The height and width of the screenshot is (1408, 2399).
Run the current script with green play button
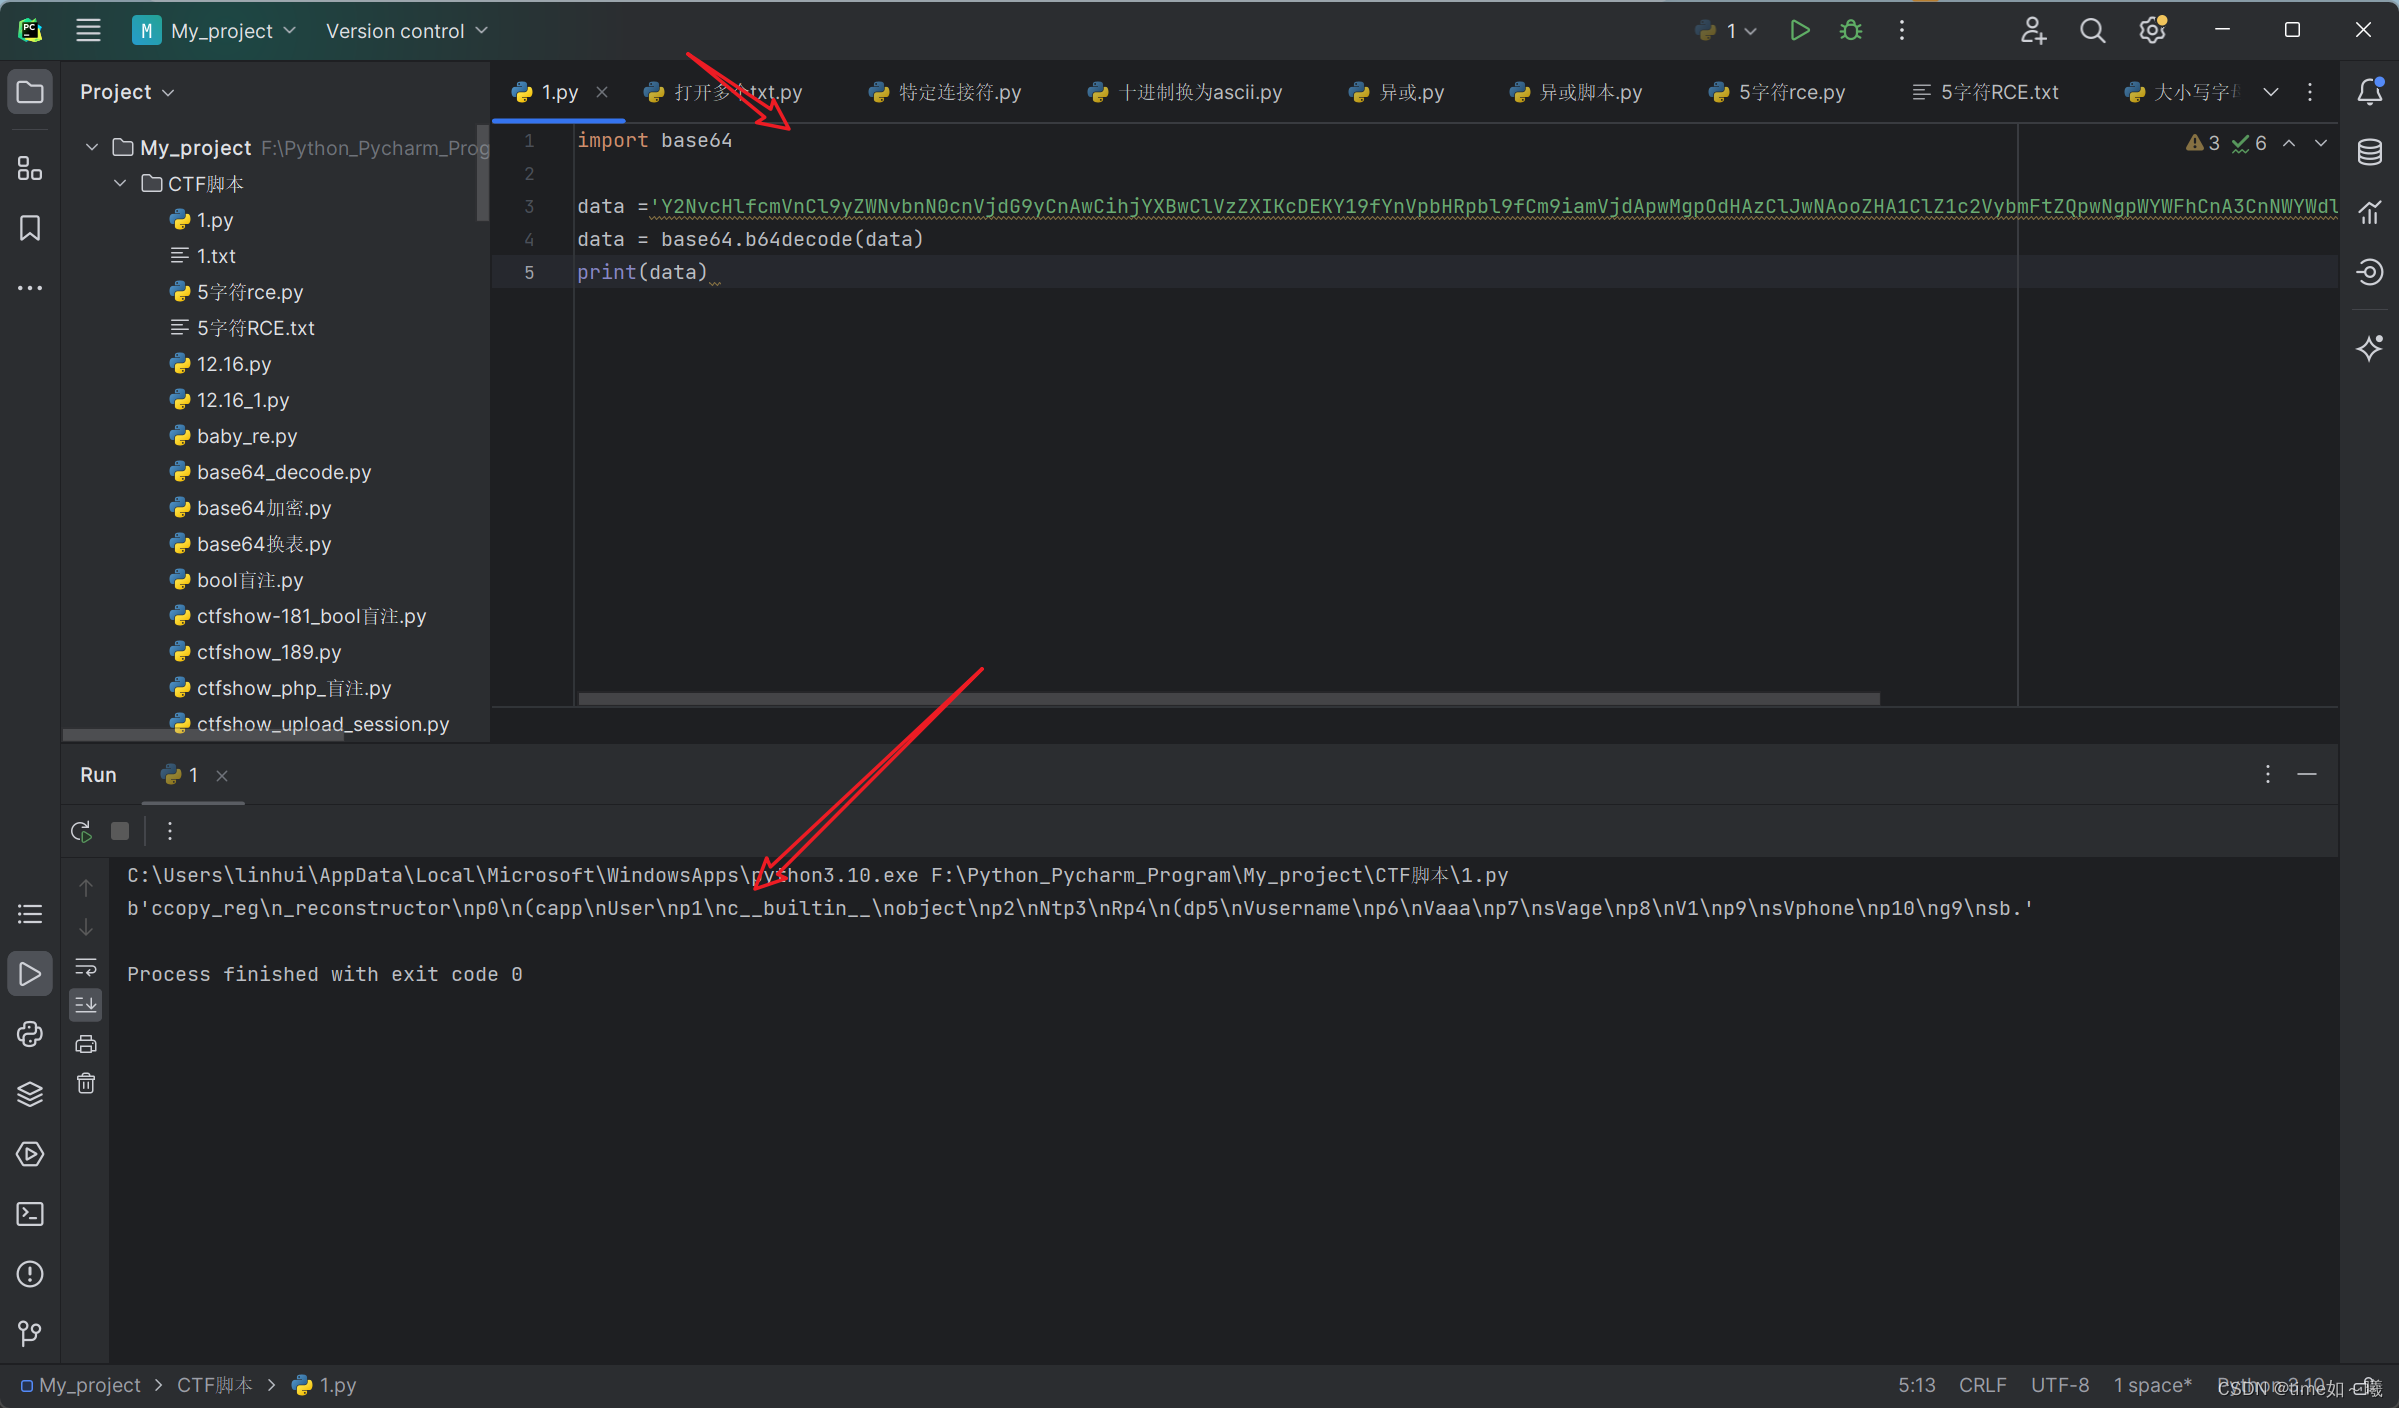(1799, 31)
